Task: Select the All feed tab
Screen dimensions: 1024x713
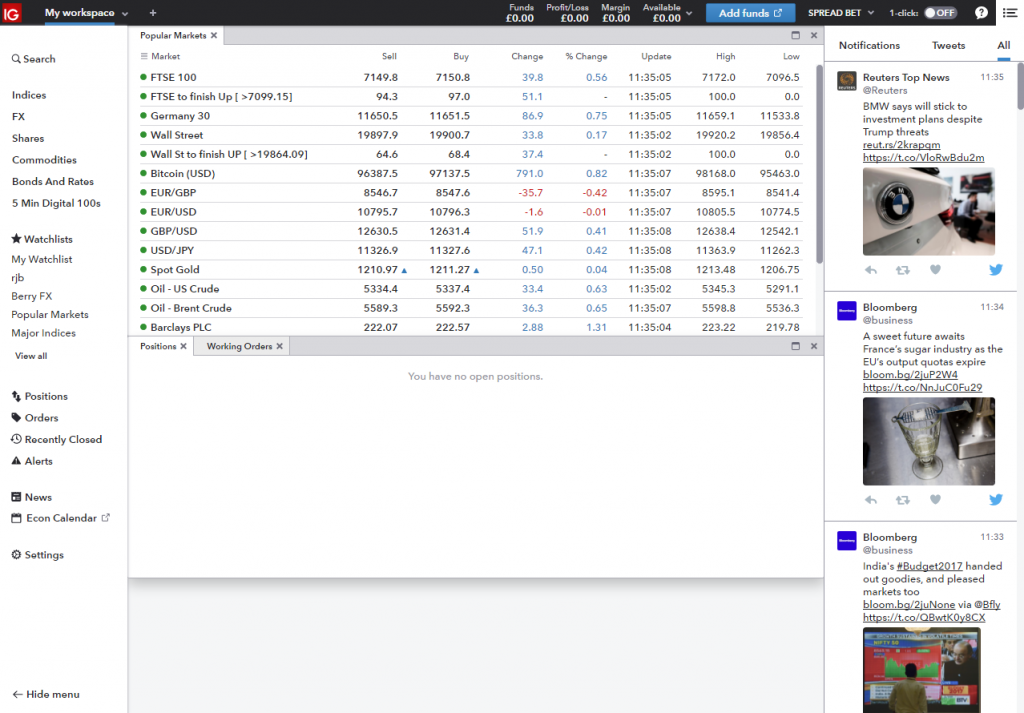Action: [1004, 45]
